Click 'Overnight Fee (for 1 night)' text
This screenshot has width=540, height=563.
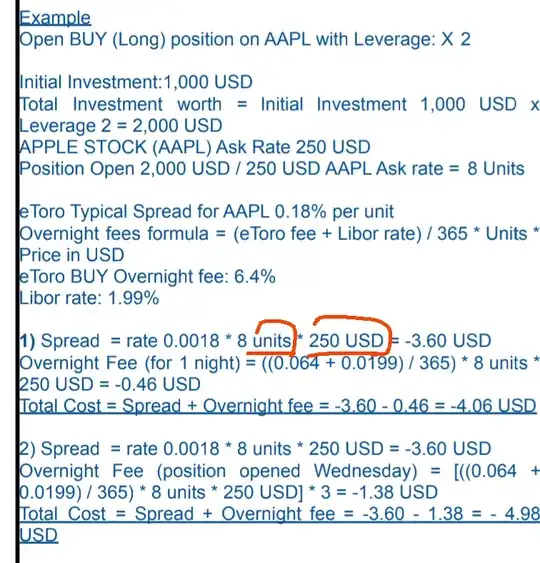tap(130, 363)
